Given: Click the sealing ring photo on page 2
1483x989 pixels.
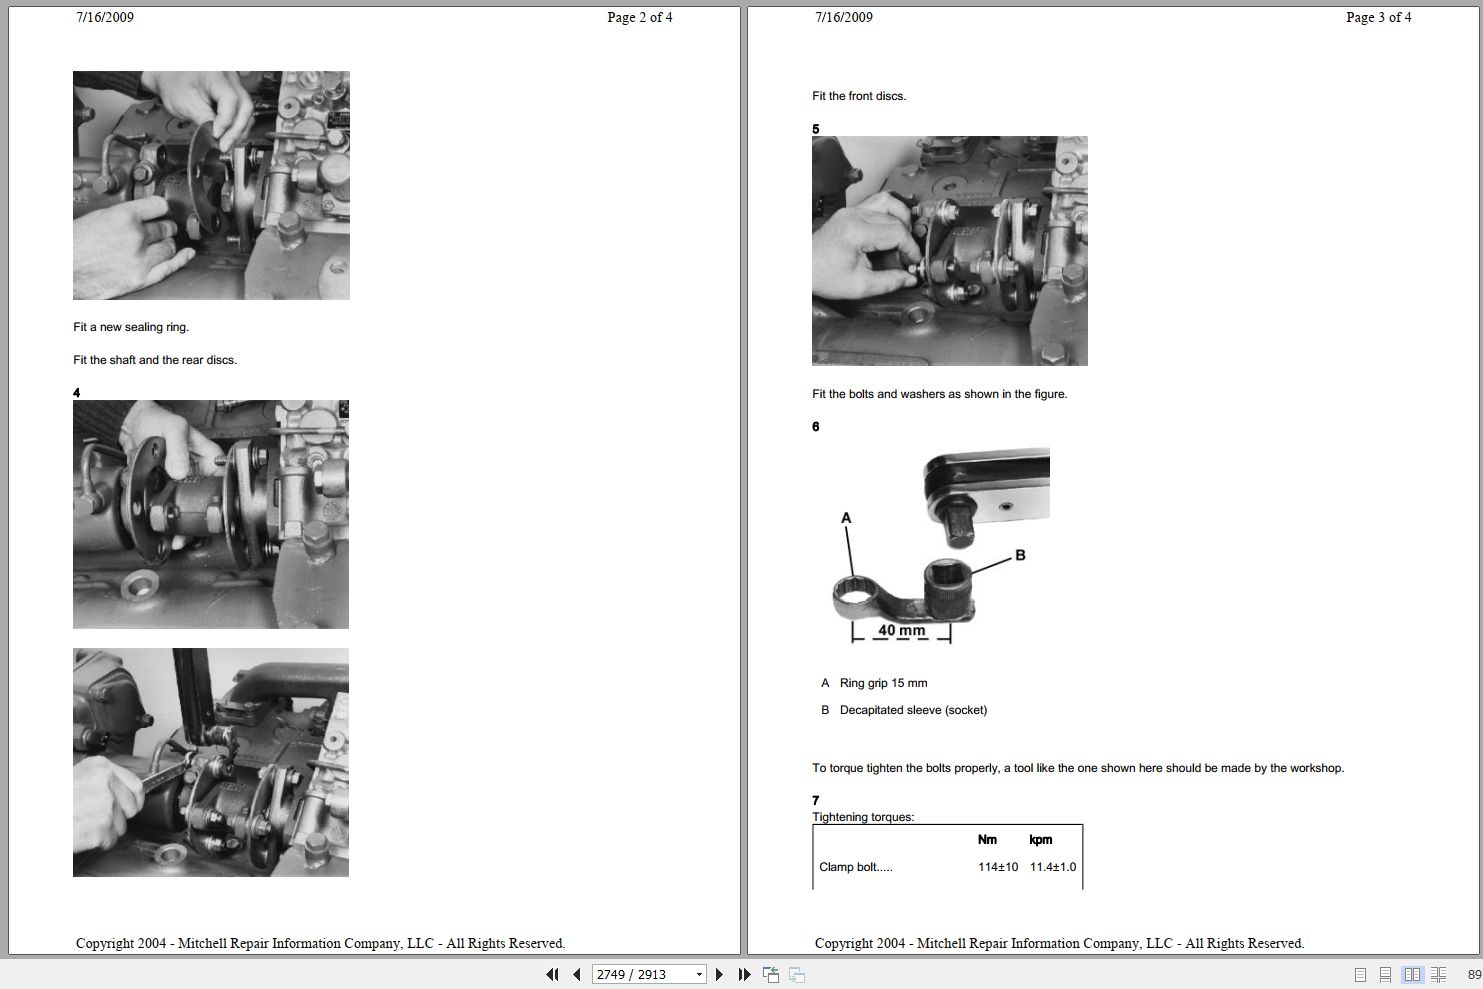Looking at the screenshot, I should tap(210, 184).
